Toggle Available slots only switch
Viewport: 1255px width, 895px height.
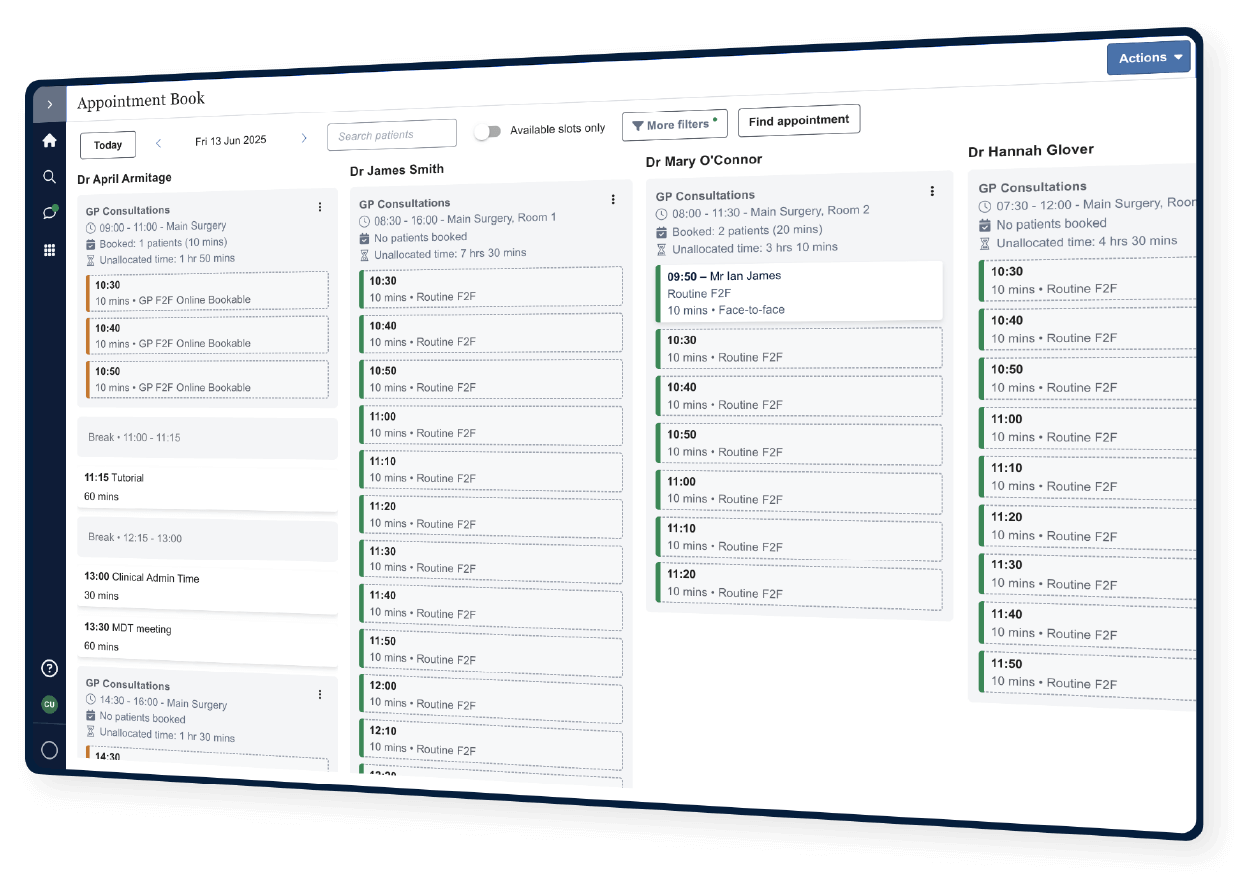(487, 131)
